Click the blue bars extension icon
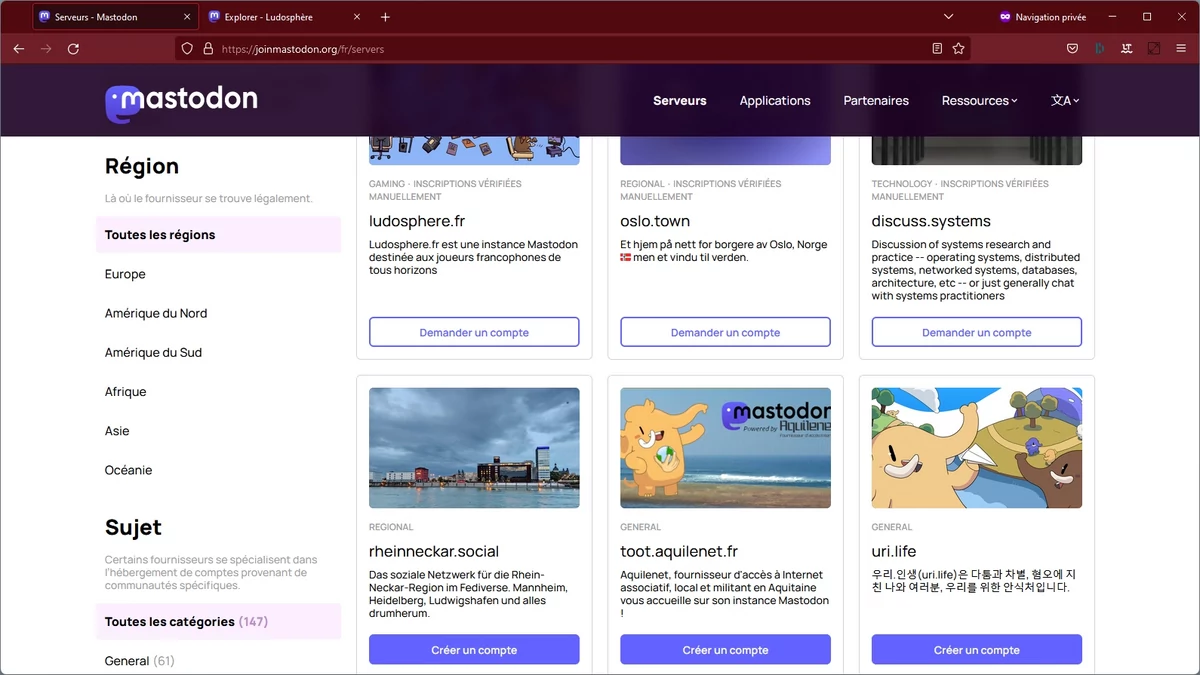 pyautogui.click(x=1099, y=48)
